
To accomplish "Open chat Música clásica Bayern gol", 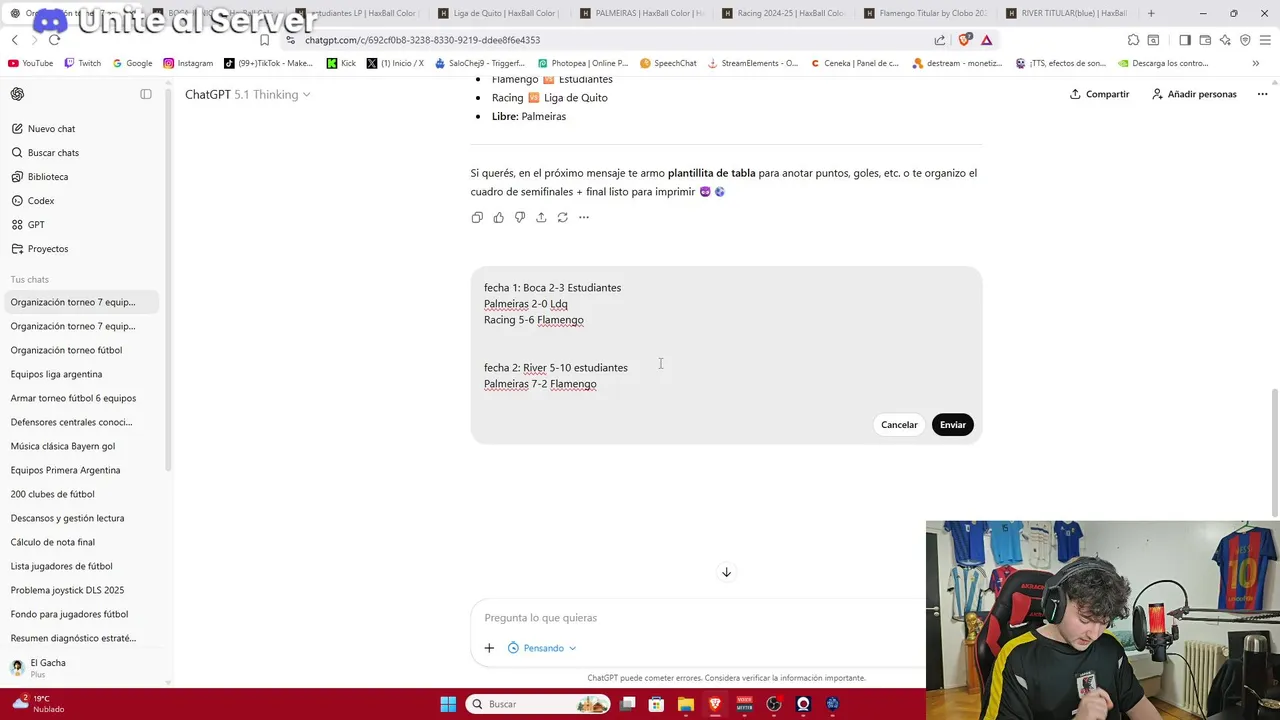I will coord(84,446).
